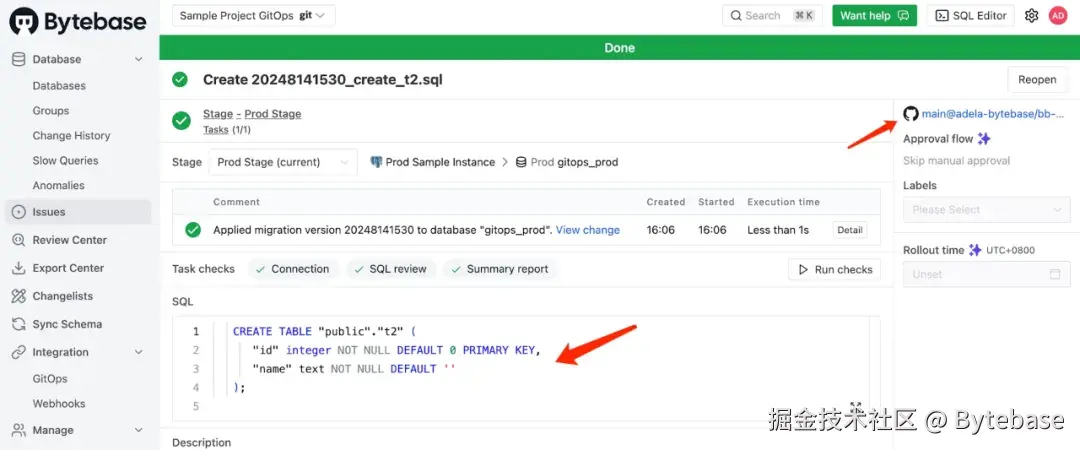This screenshot has height=450, width=1080.
Task: Click the Connection task check badge
Action: coord(293,269)
